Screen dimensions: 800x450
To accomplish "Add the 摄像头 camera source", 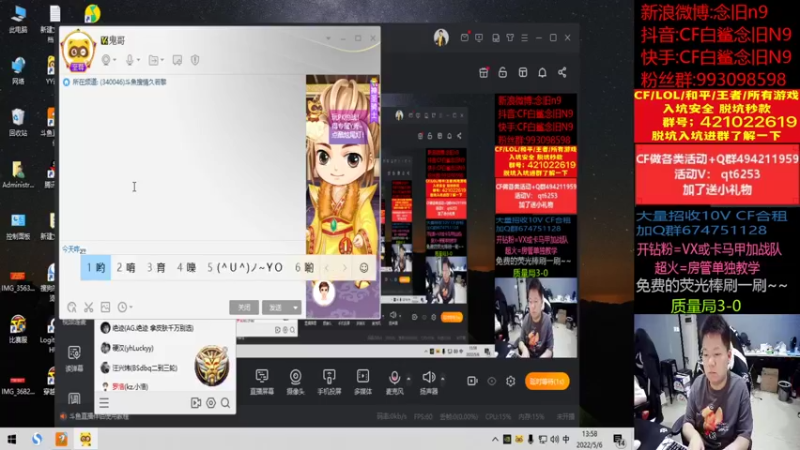I will pos(295,382).
